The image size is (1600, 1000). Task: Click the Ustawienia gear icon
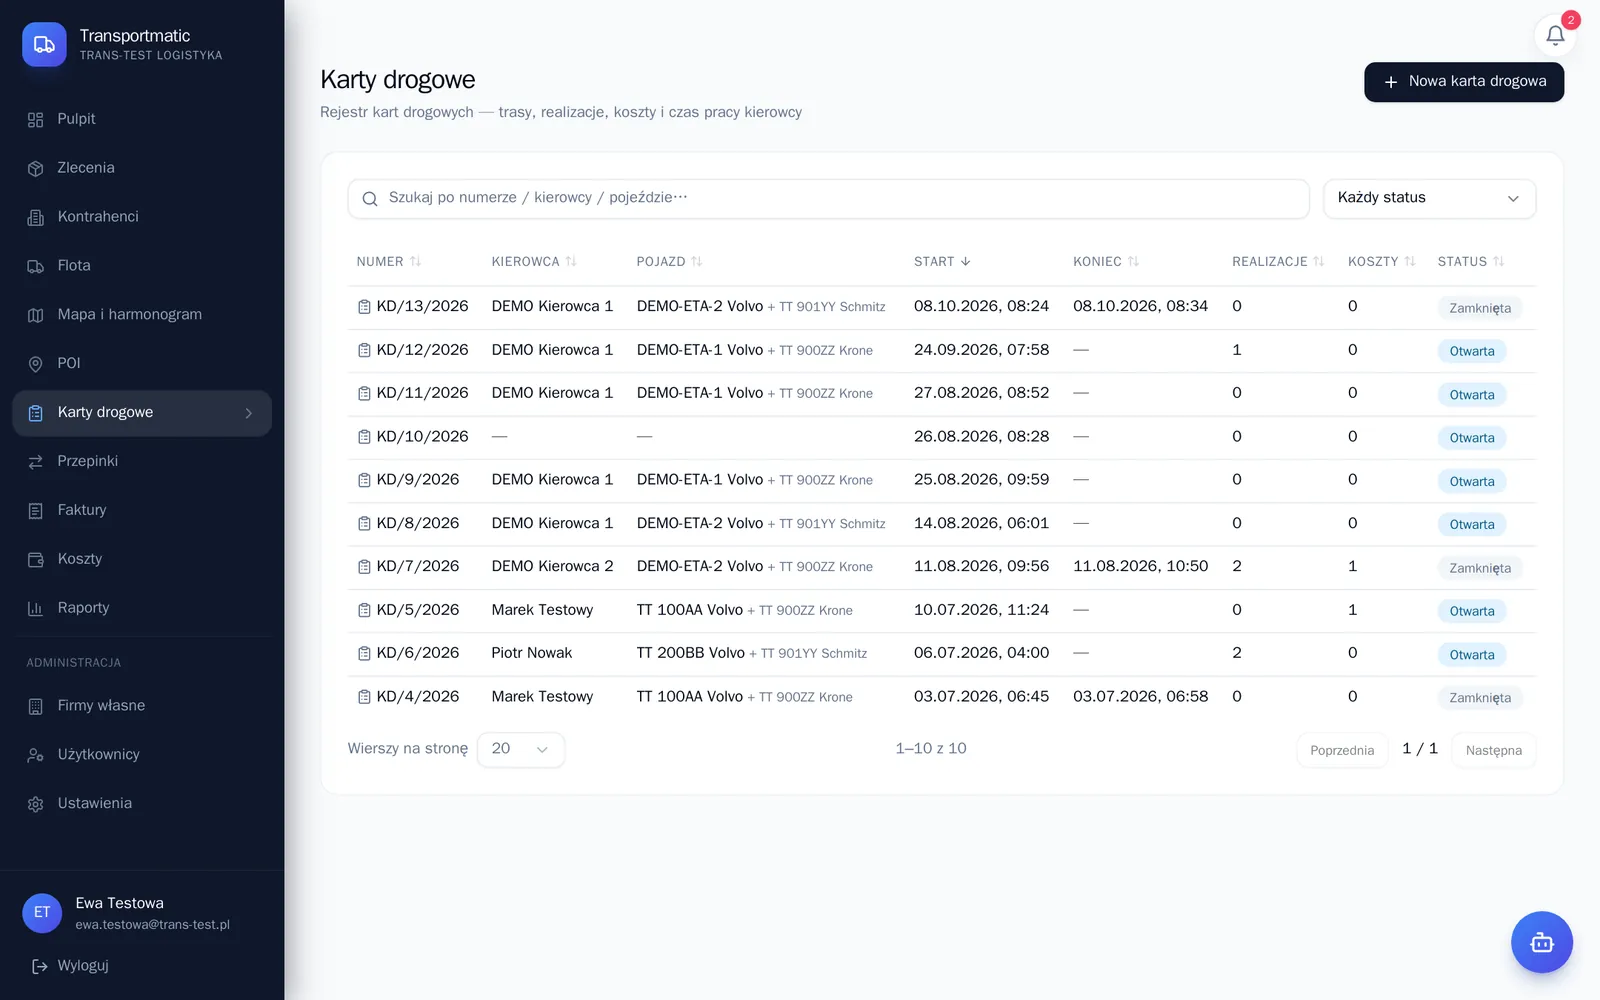36,804
